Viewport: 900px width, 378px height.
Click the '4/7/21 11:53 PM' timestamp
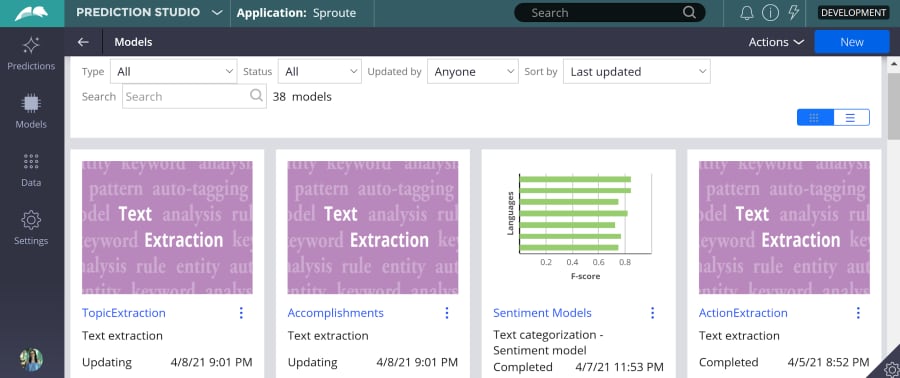pyautogui.click(x=619, y=367)
